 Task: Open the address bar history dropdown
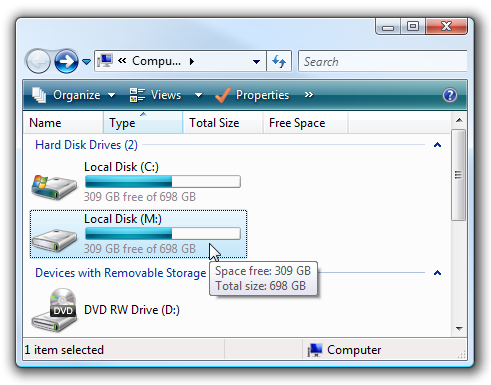pos(256,62)
